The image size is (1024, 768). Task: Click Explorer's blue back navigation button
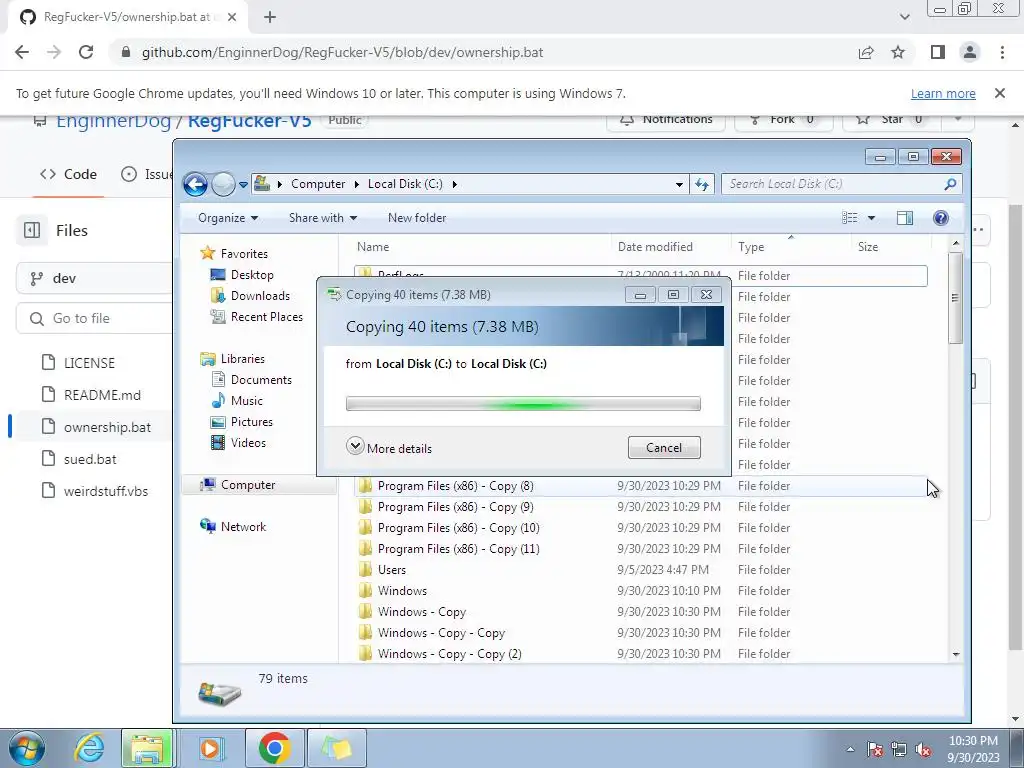[195, 185]
